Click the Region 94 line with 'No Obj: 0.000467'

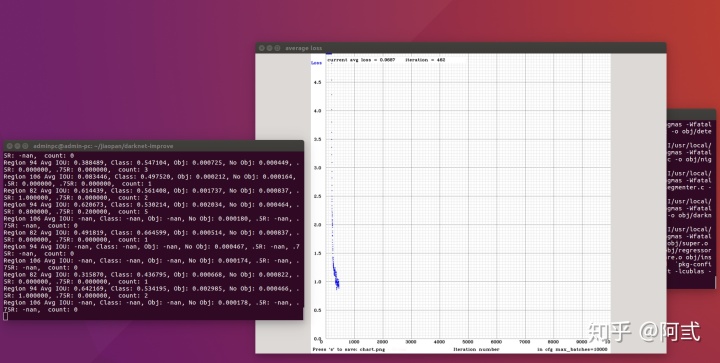click(152, 246)
